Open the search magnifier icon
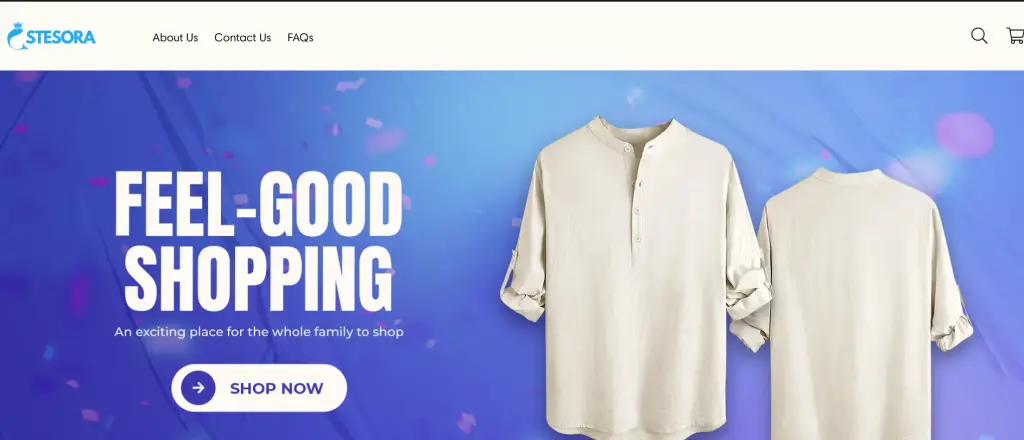Image resolution: width=1024 pixels, height=440 pixels. click(x=978, y=36)
